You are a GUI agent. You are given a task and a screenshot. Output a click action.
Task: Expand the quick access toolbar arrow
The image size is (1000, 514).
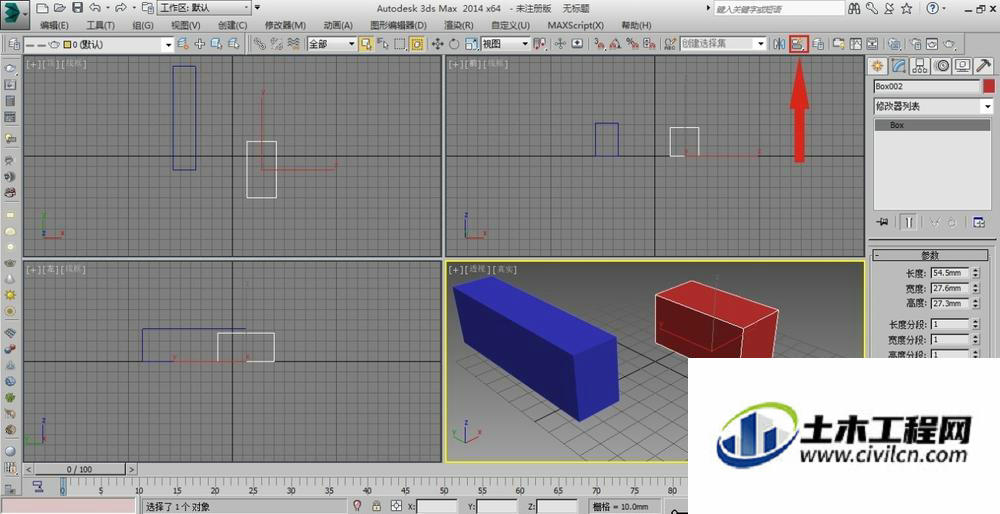[x=257, y=8]
